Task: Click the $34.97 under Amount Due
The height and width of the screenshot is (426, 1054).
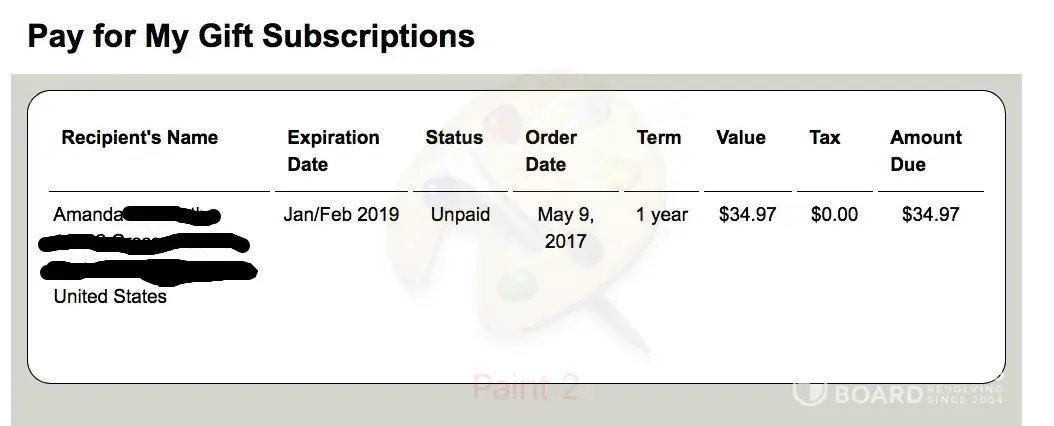Action: tap(930, 215)
